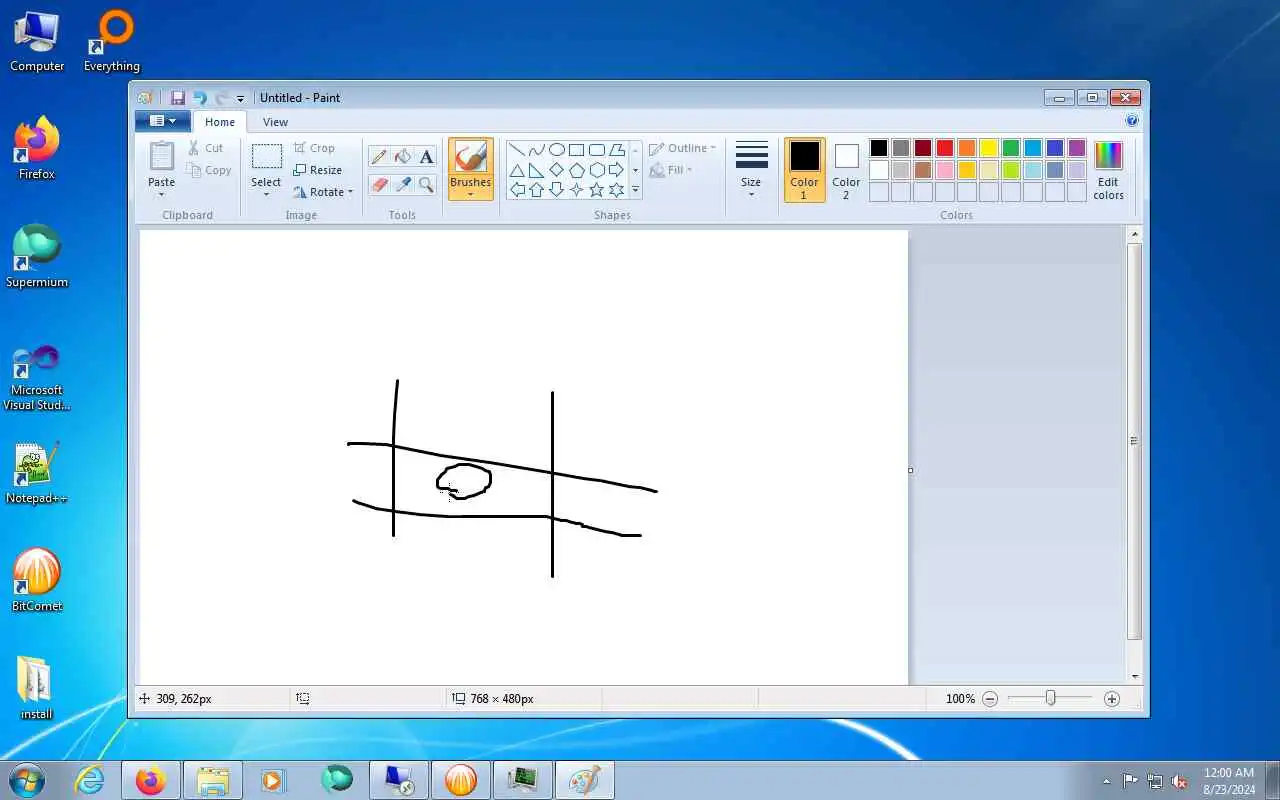Image resolution: width=1280 pixels, height=800 pixels.
Task: Click zoom out minus button
Action: (990, 699)
